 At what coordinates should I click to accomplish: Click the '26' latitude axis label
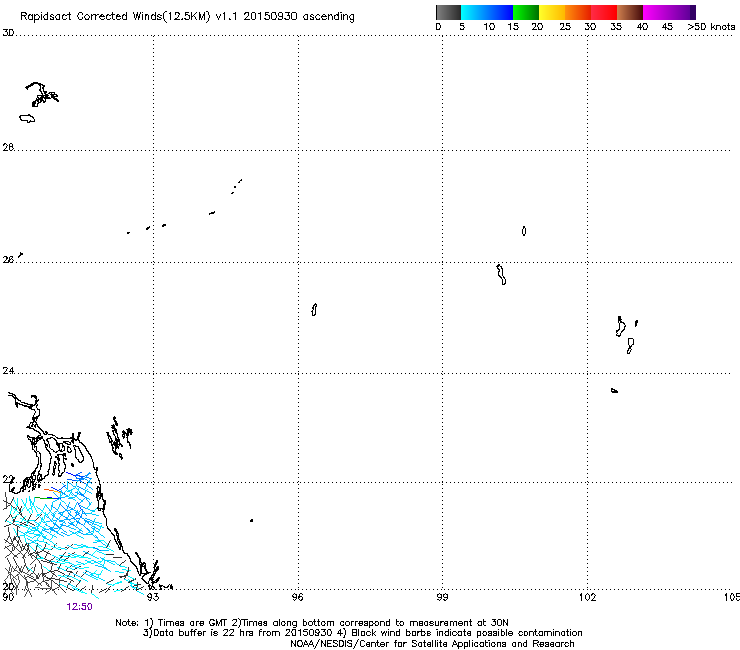point(8,260)
